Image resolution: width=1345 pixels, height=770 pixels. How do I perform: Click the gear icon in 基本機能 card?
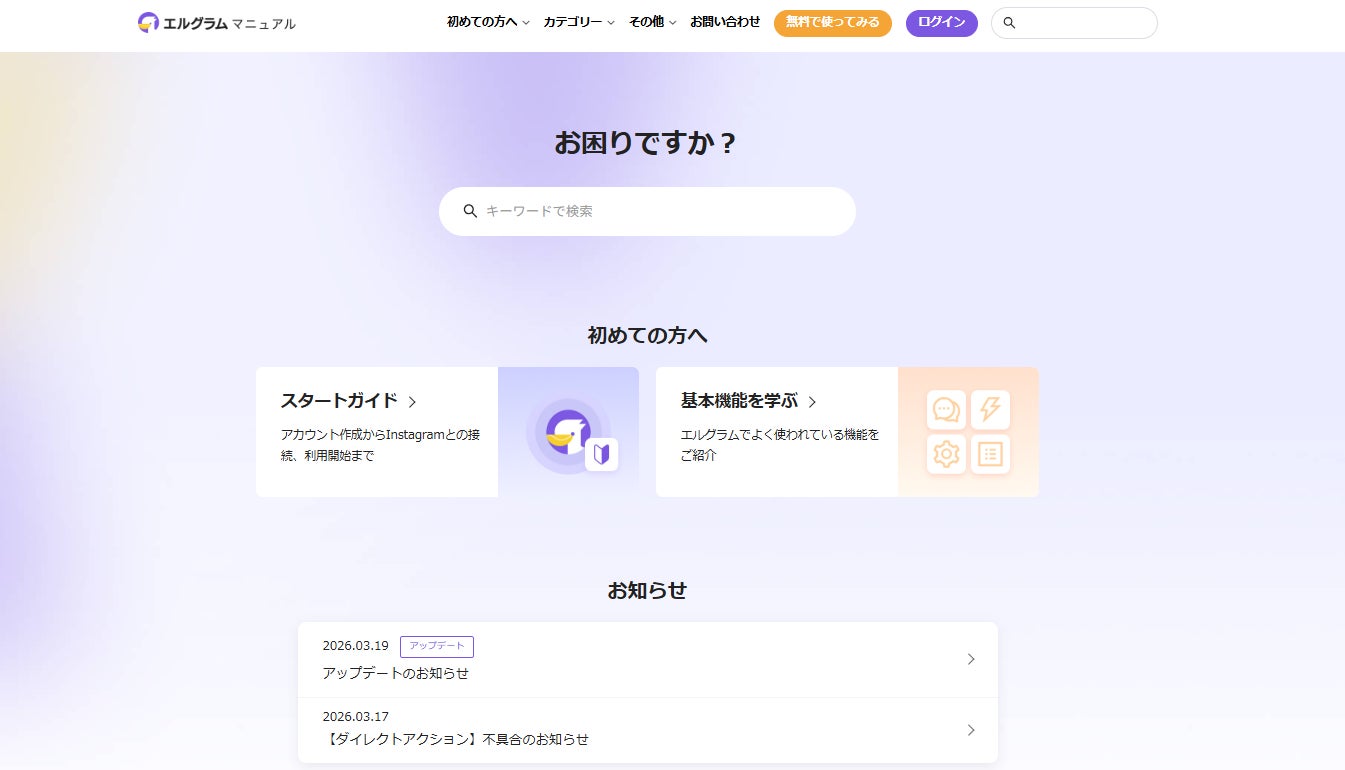click(946, 454)
